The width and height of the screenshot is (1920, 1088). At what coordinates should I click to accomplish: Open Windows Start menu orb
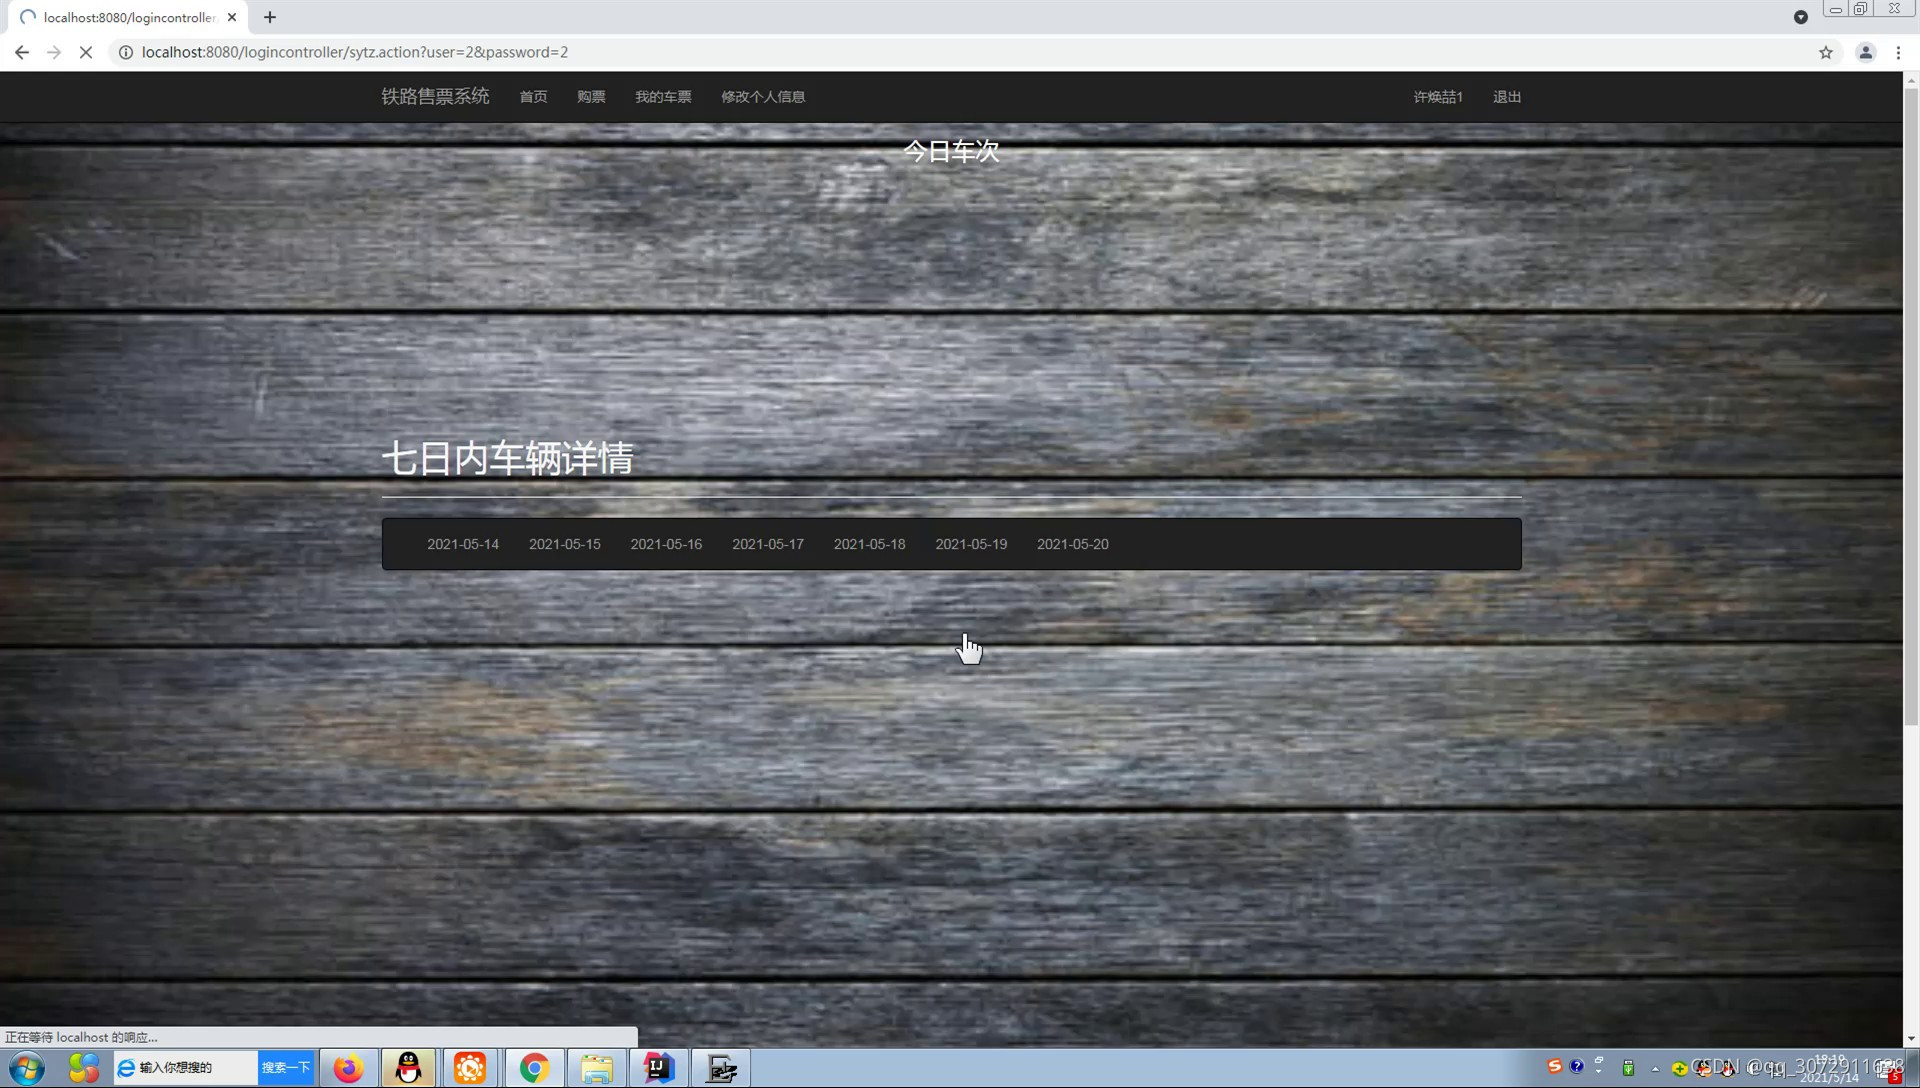click(x=27, y=1068)
